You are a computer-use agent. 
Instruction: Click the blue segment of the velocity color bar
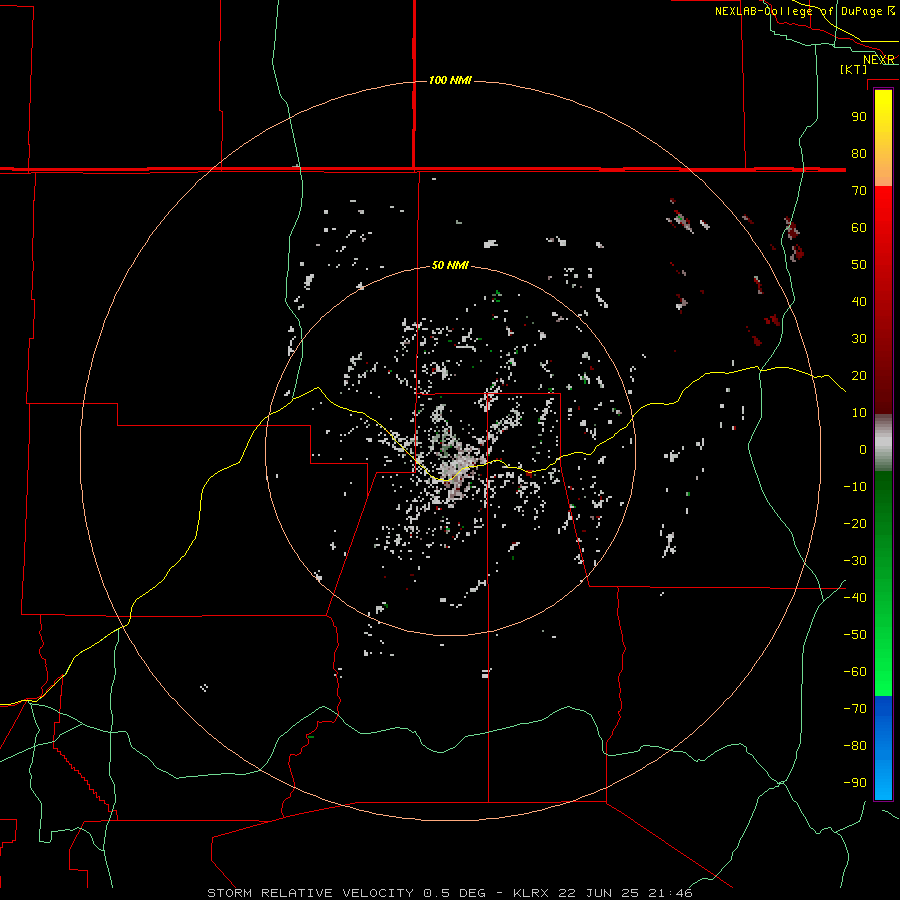point(883,748)
